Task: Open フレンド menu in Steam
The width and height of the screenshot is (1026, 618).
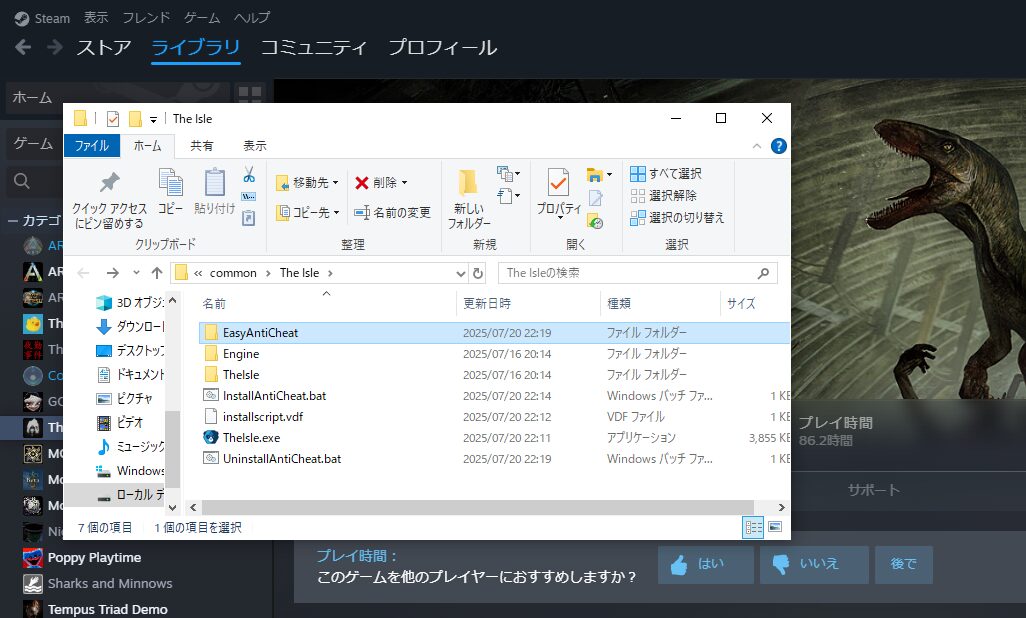Action: click(x=146, y=18)
